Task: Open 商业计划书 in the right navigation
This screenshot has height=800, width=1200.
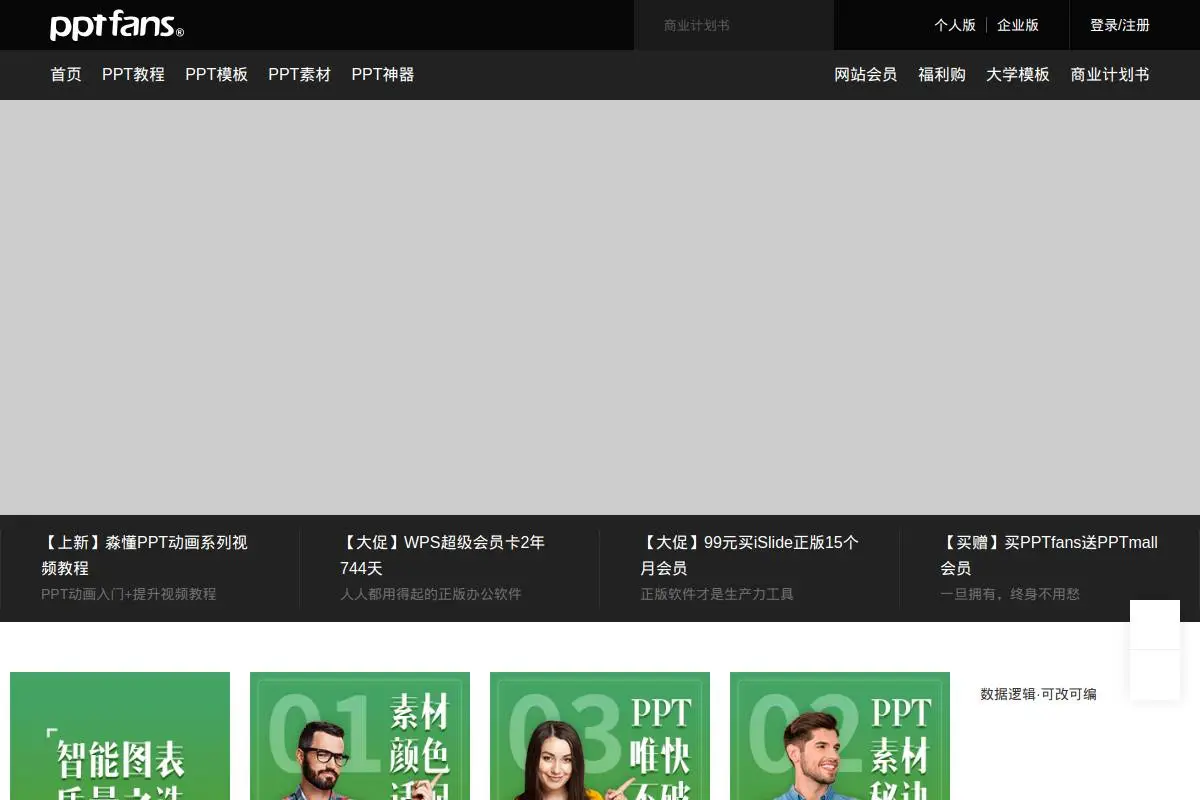Action: [1110, 74]
